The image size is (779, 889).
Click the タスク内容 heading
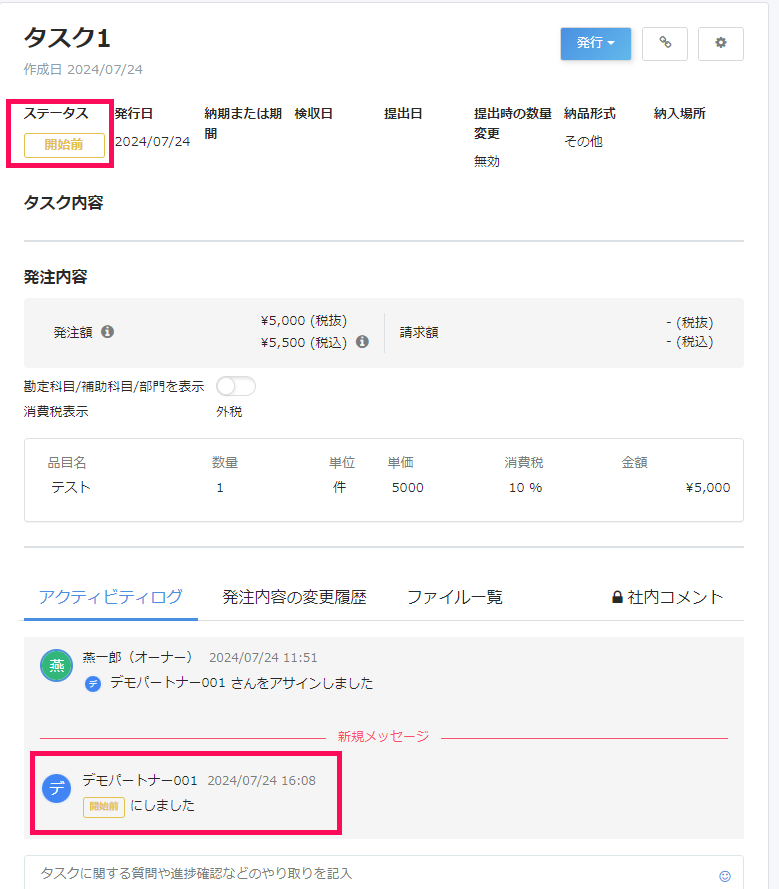click(63, 203)
